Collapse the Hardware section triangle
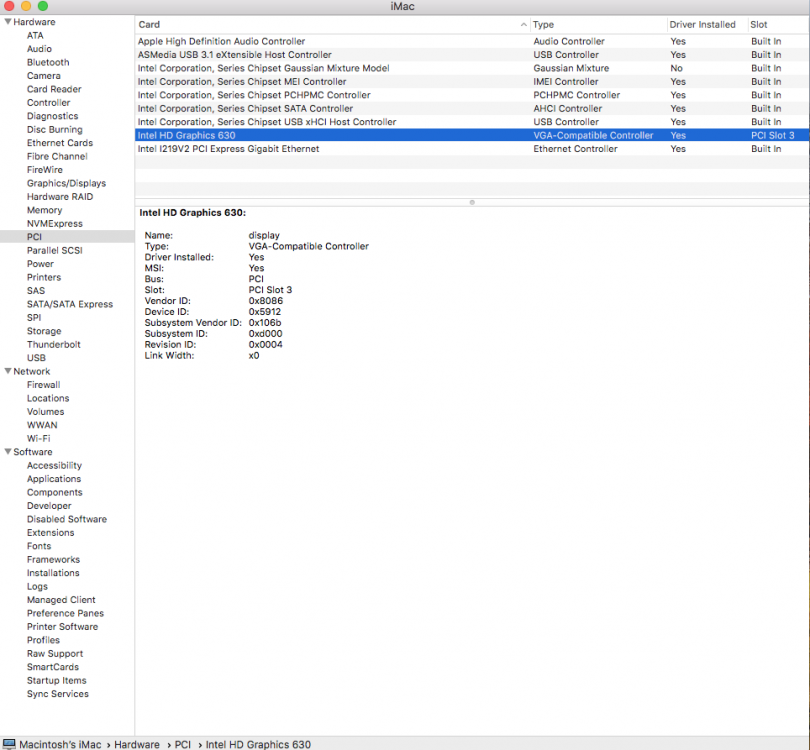 point(8,22)
